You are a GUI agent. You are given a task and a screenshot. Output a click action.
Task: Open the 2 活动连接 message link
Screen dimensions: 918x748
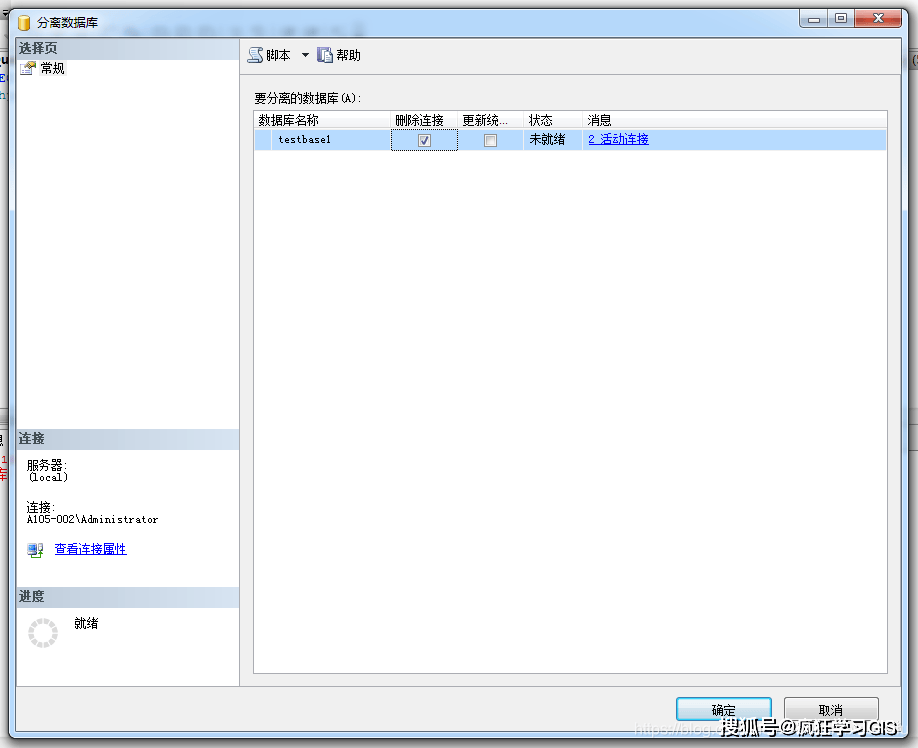[x=618, y=139]
